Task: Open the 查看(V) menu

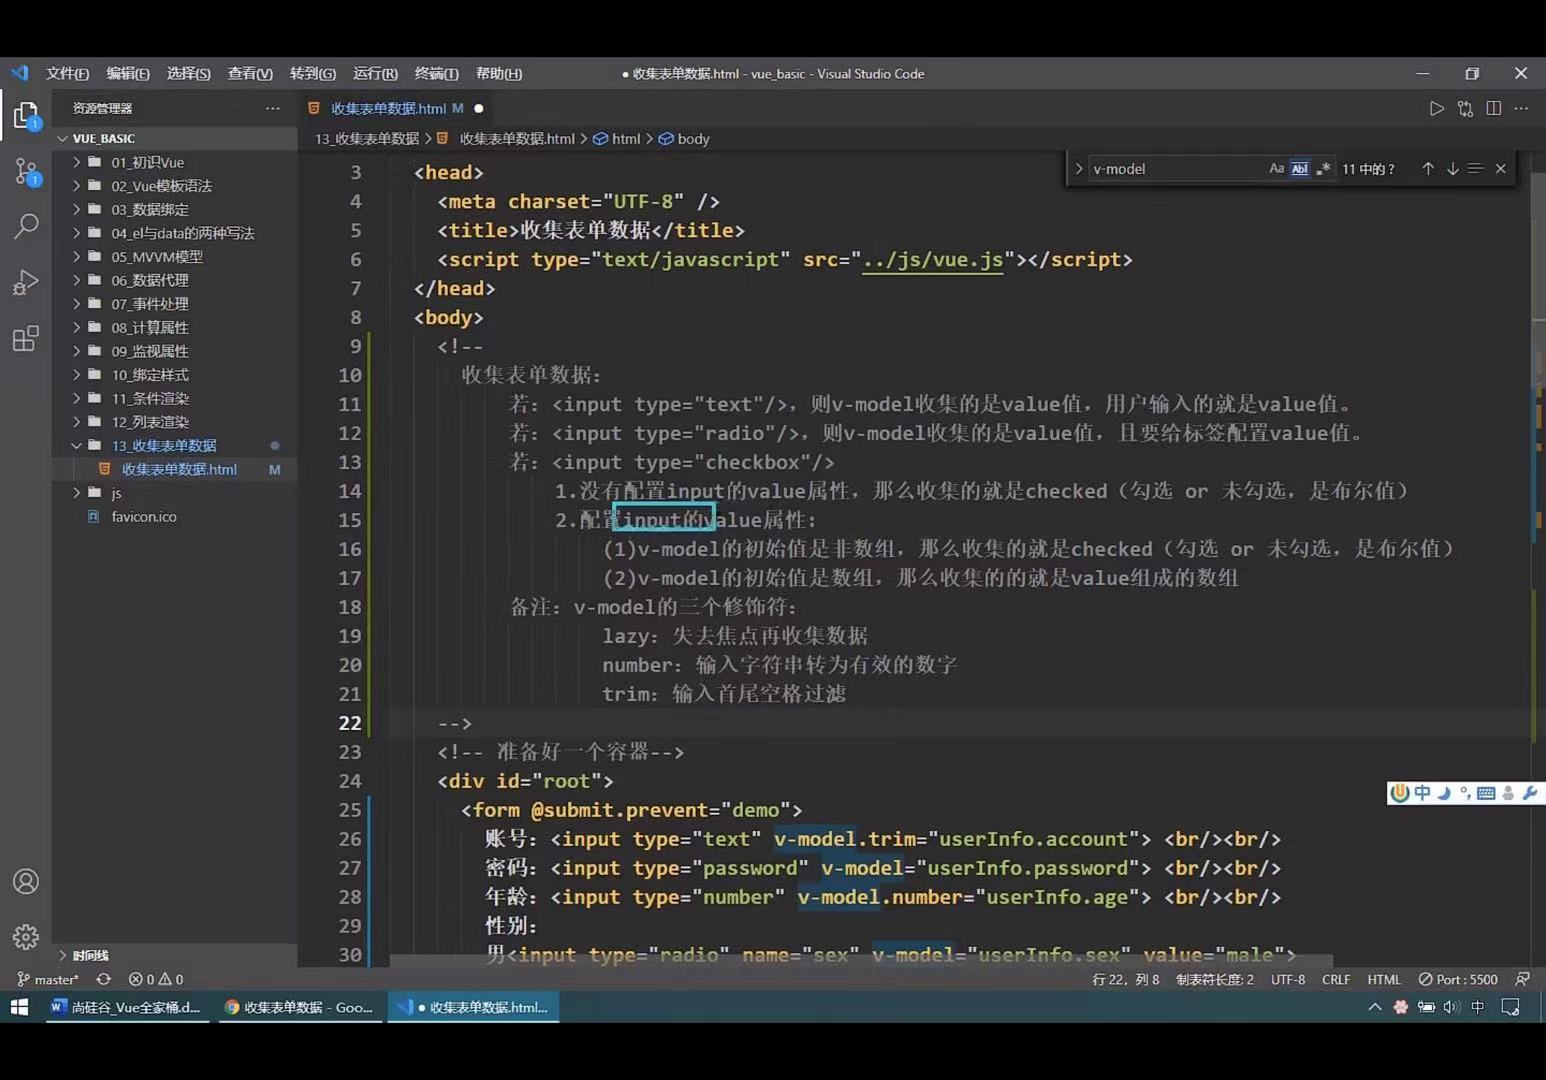Action: pos(250,74)
